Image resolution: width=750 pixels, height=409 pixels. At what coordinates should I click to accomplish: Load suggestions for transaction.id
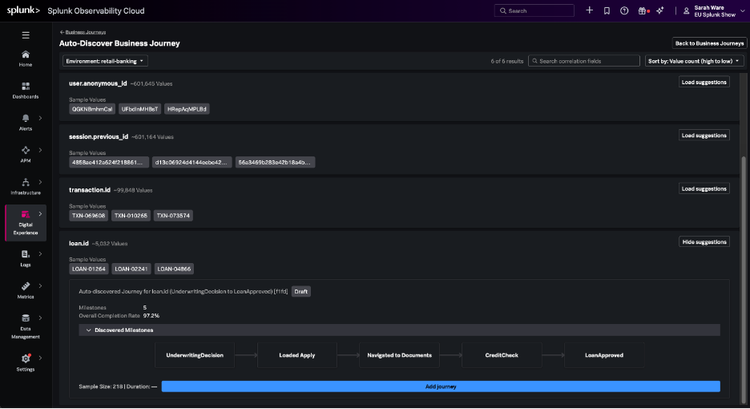tap(704, 188)
